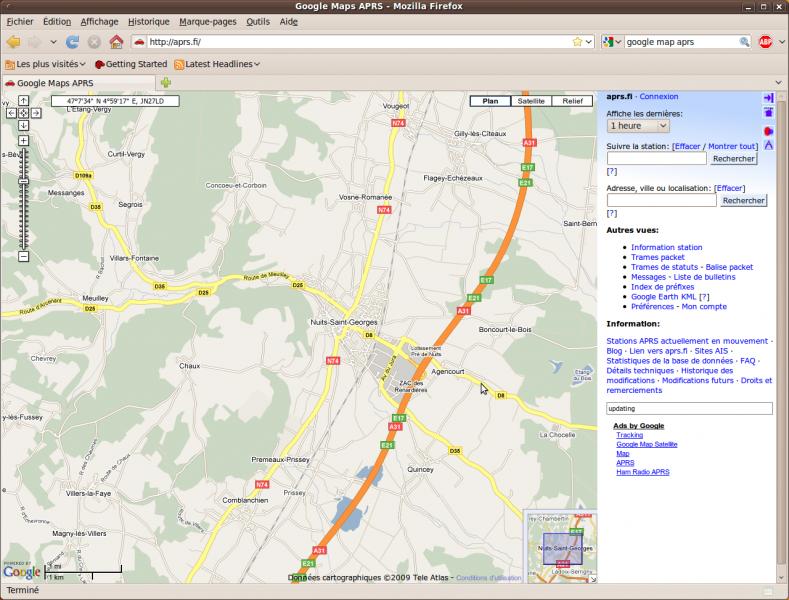Click the stop loading icon
The height and width of the screenshot is (600, 789).
94,42
